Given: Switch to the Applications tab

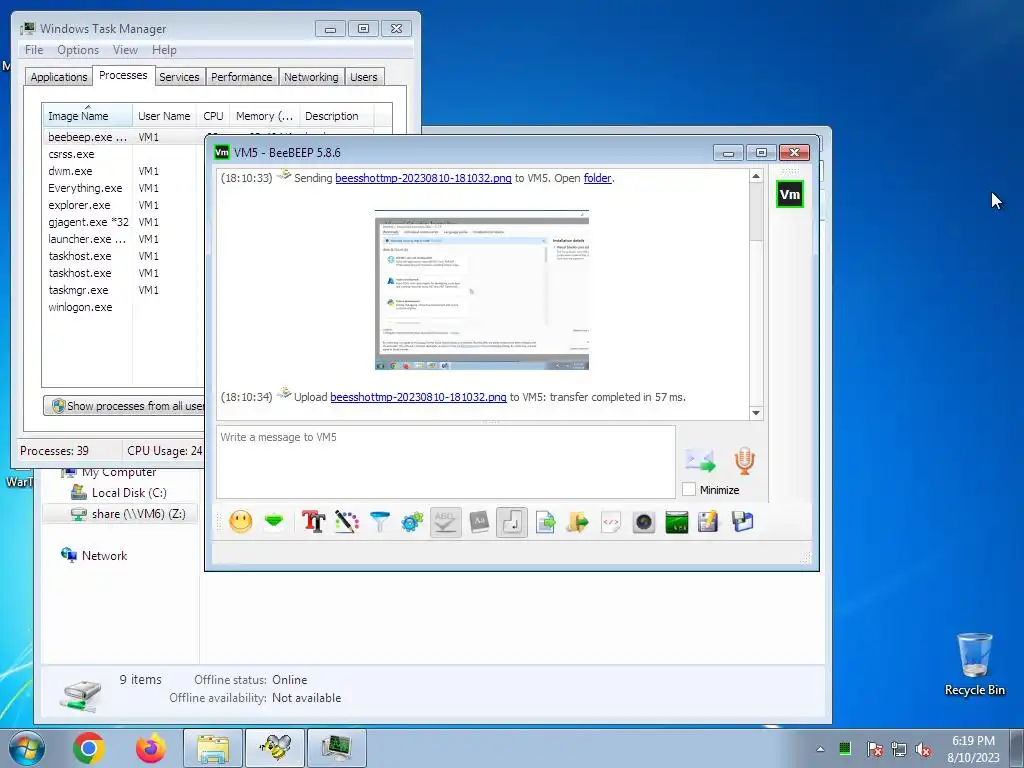Looking at the screenshot, I should (x=59, y=77).
